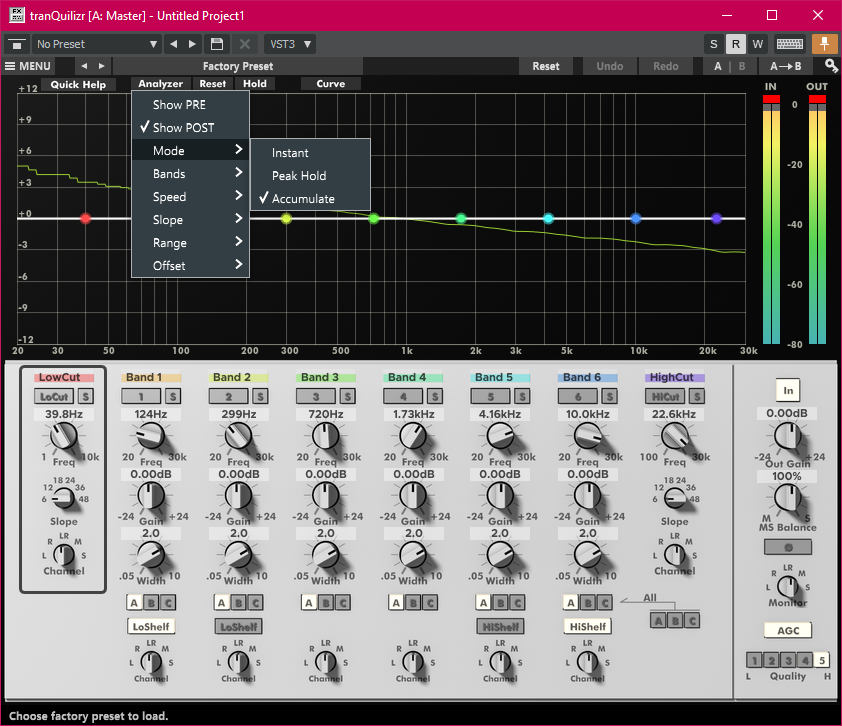
Task: Select the Accumulate mode entry
Action: tap(310, 199)
